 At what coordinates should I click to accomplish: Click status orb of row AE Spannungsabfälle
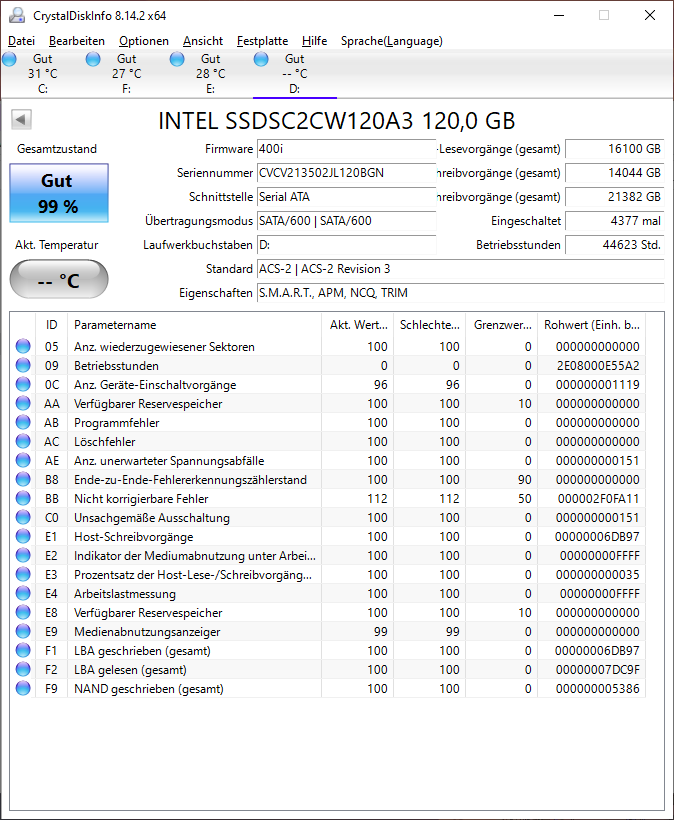tap(23, 460)
